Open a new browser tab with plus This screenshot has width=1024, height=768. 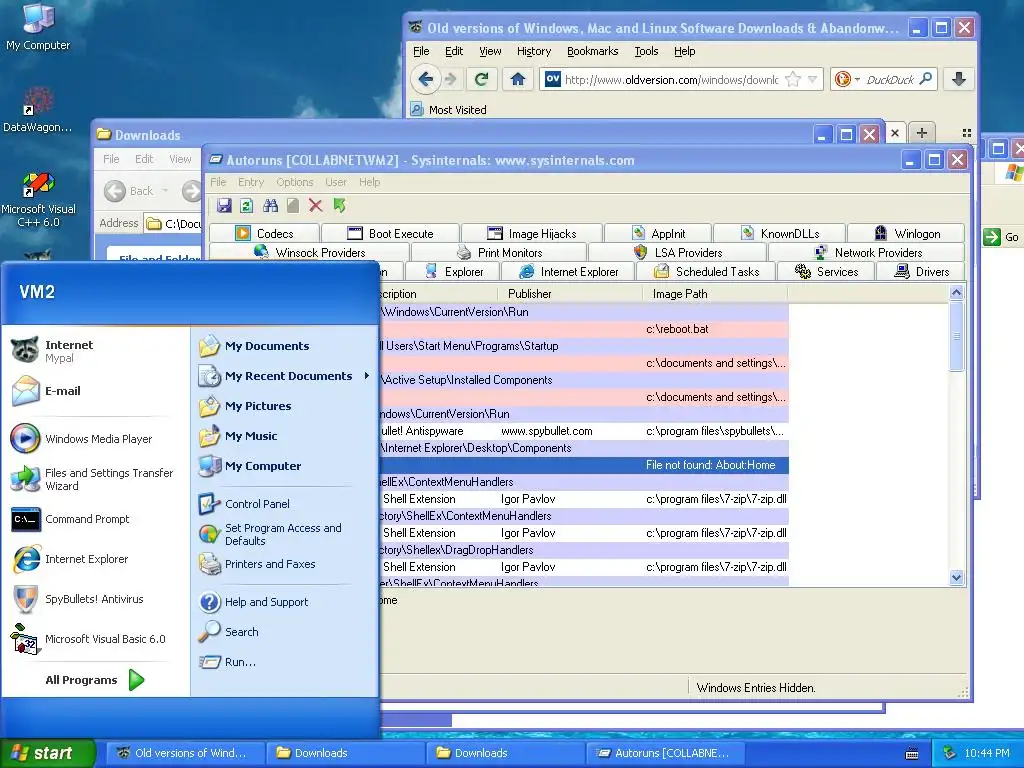(921, 133)
